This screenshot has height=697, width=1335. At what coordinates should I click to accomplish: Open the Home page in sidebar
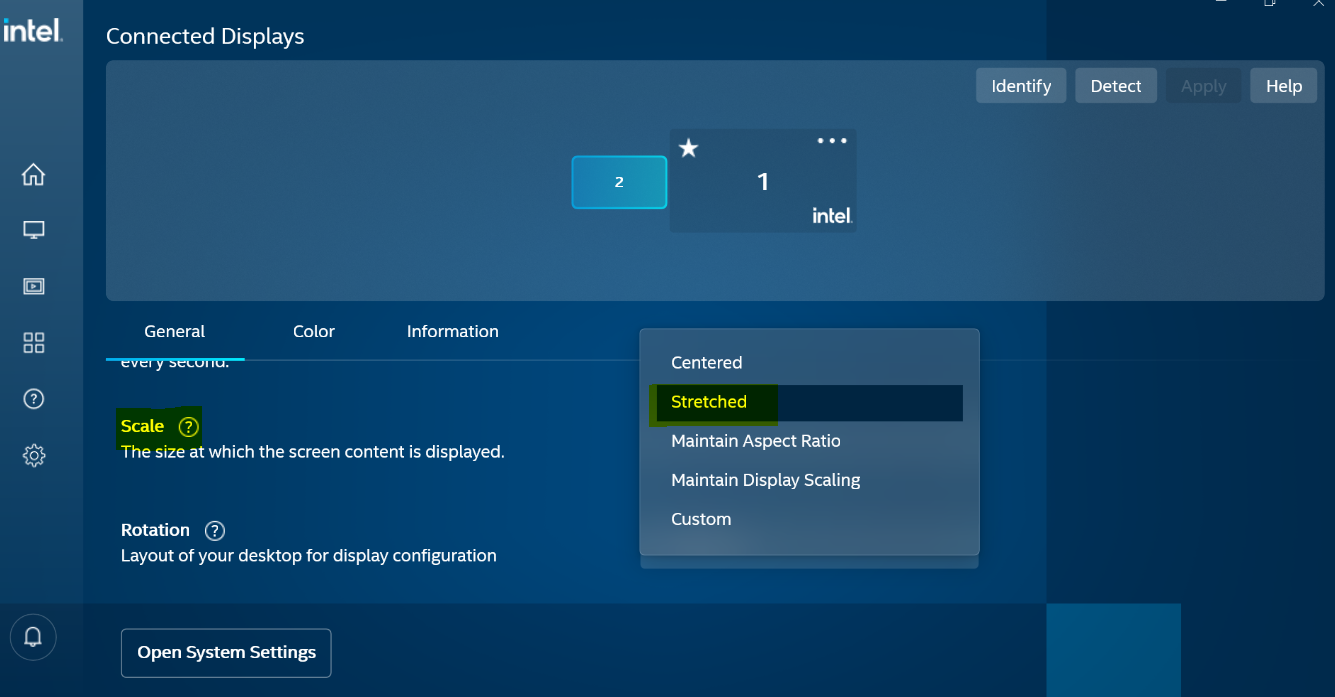point(33,175)
